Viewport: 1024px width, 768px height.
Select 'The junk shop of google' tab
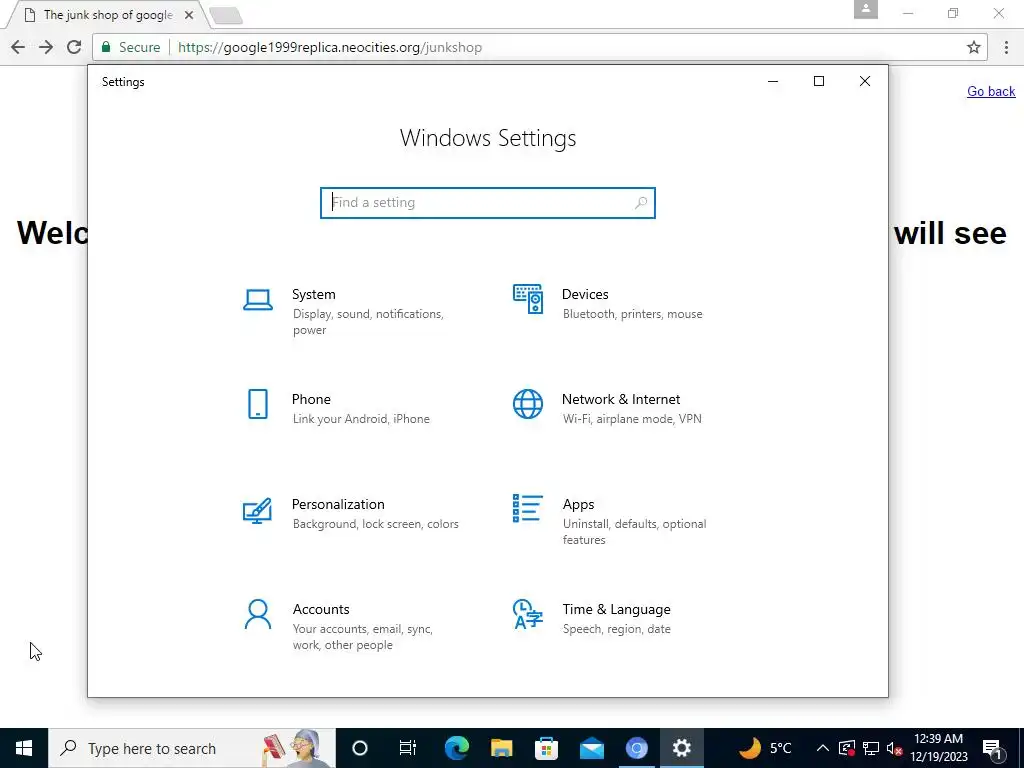(108, 14)
